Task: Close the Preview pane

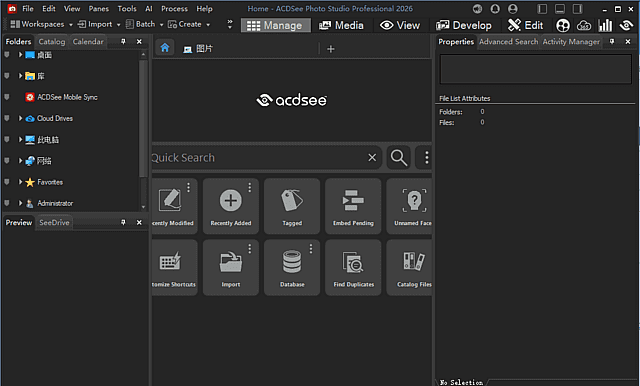Action: point(139,222)
